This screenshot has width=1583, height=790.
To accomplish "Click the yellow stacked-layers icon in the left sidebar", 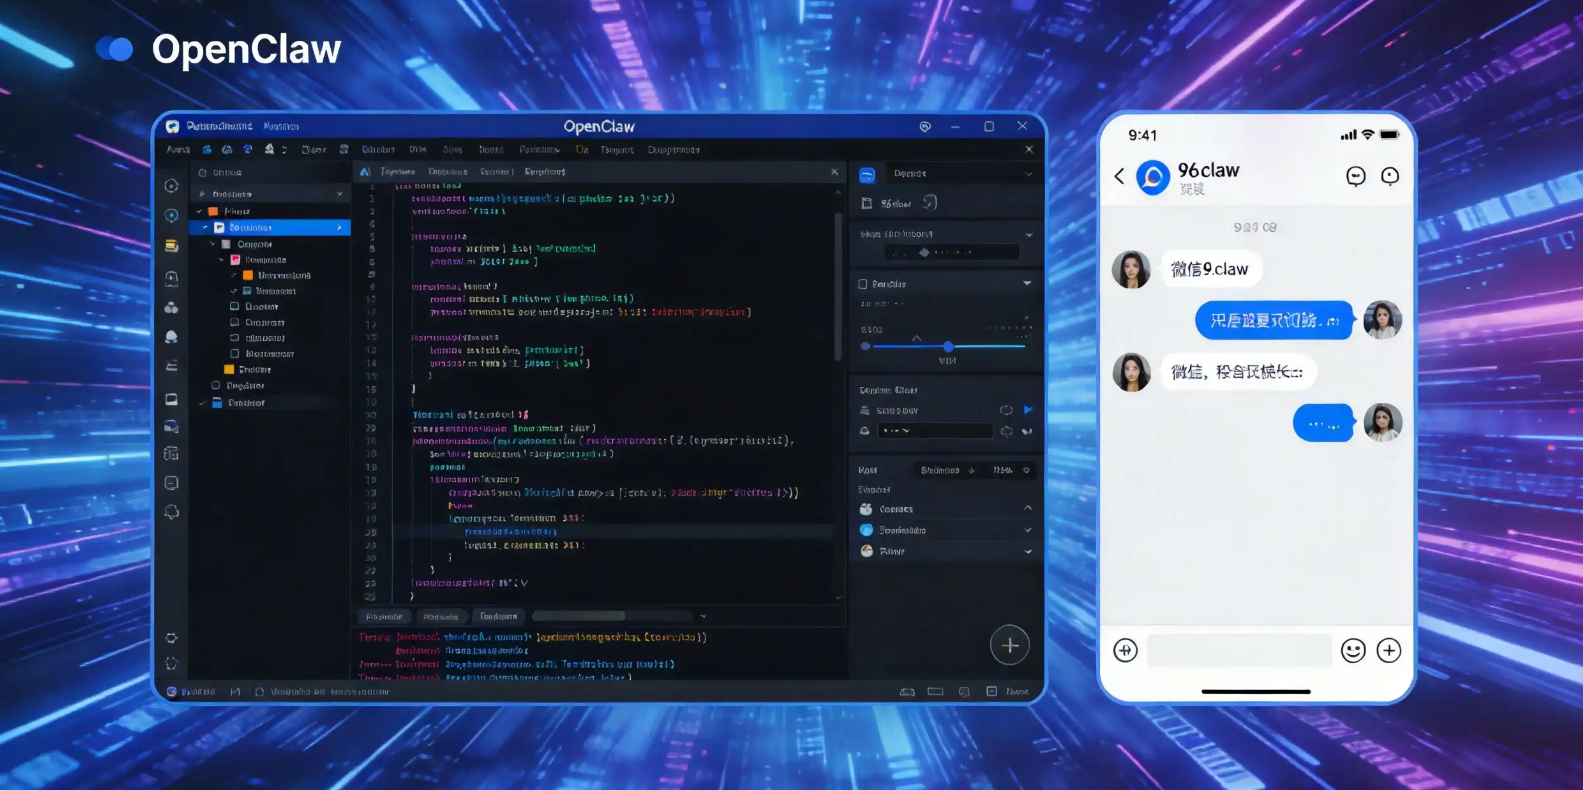I will [171, 246].
